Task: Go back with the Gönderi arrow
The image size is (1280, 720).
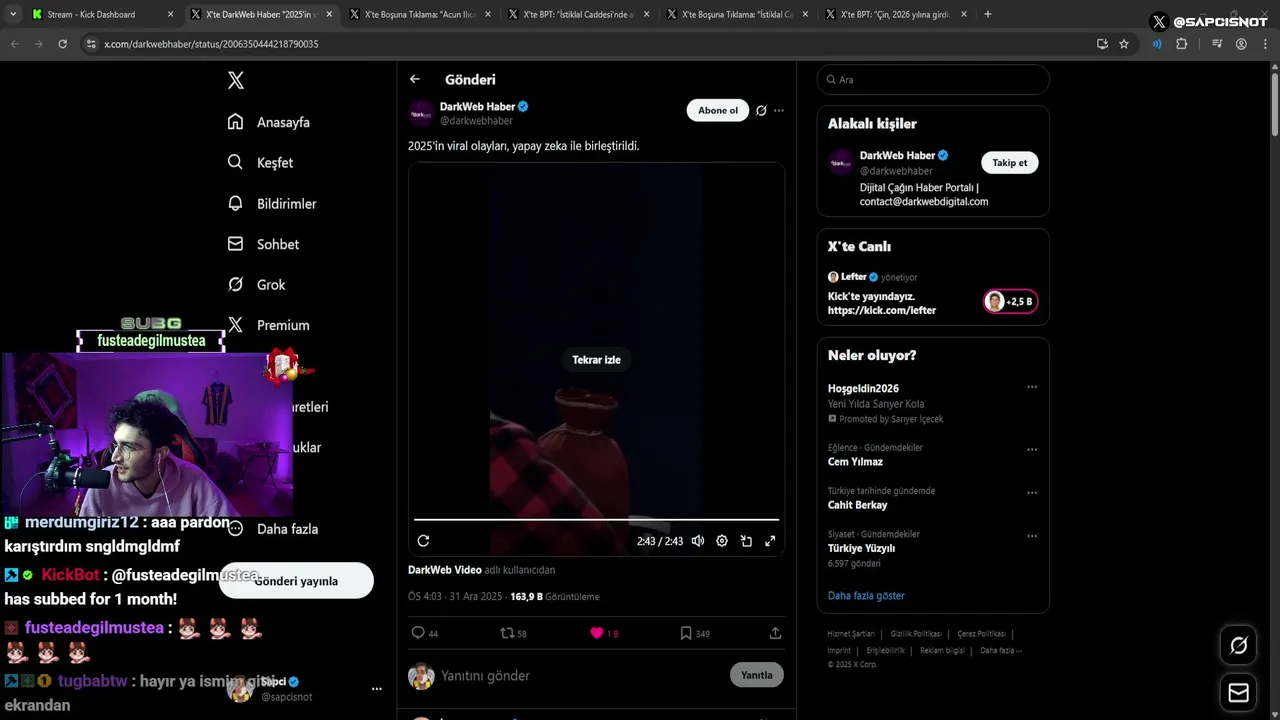Action: click(x=414, y=79)
